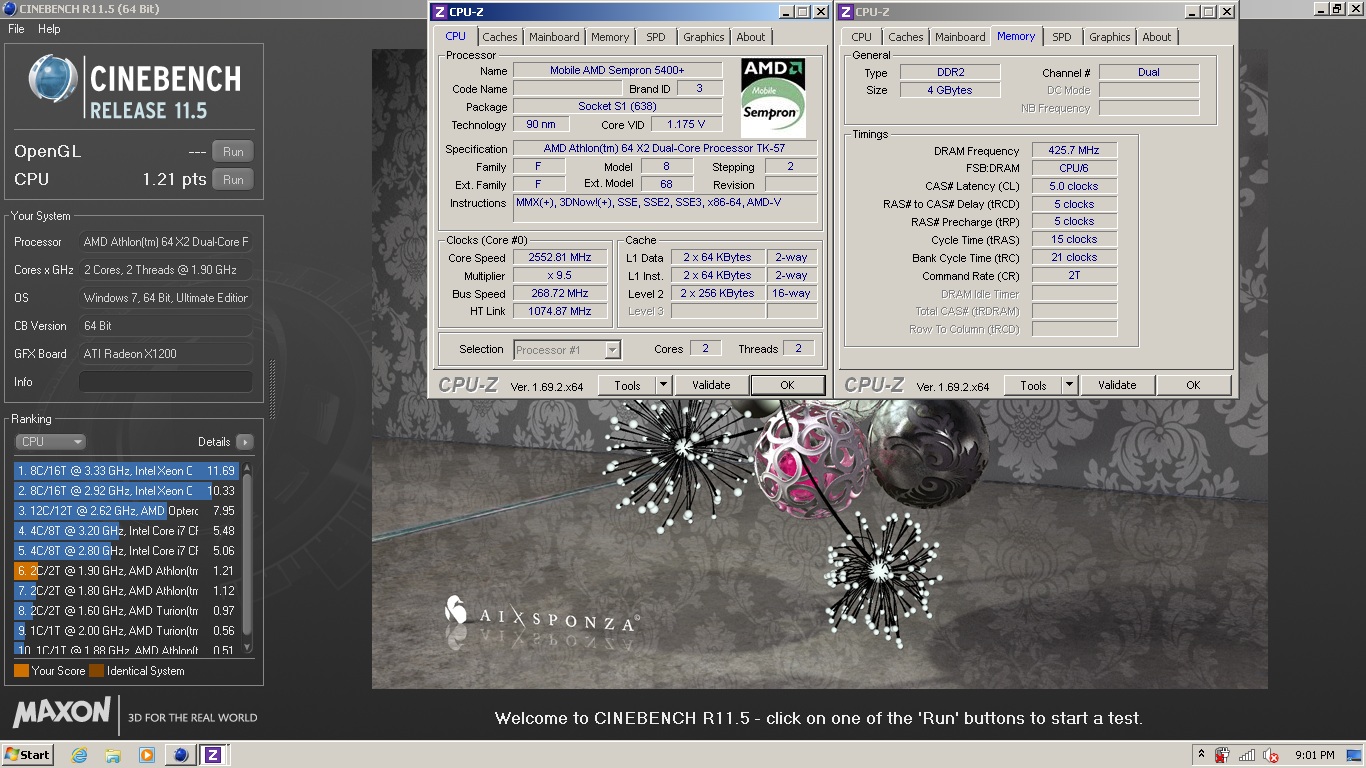The width and height of the screenshot is (1366, 768).
Task: Click Core Speed value 2552.81 MHz
Action: (x=560, y=257)
